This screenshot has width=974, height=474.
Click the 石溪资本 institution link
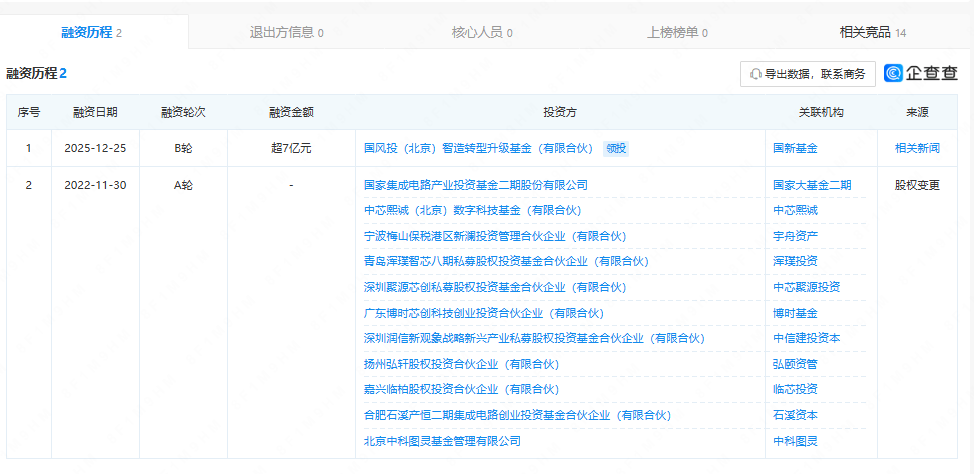point(795,415)
